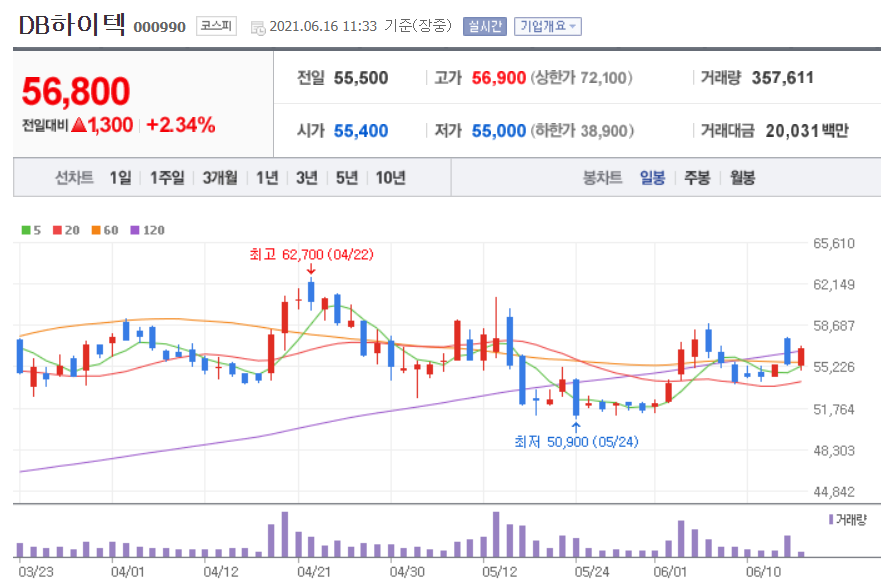Viewport: 881px width, 579px height.
Task: Click the 상한가 72,100 text
Action: (582, 78)
